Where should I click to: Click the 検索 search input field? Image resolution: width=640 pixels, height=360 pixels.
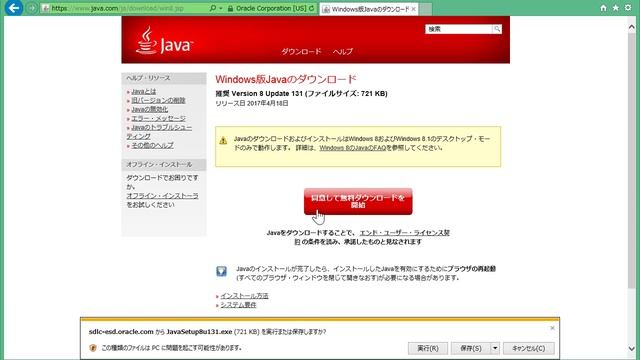coord(459,29)
